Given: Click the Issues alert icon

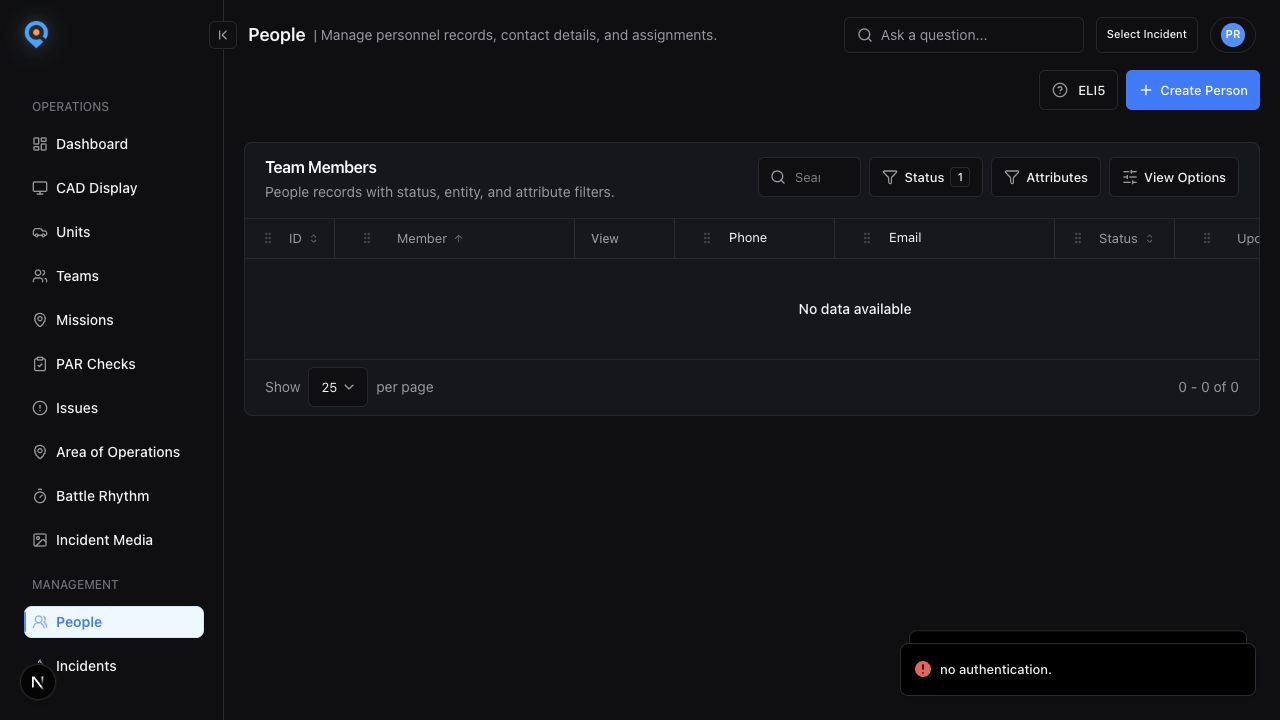Looking at the screenshot, I should point(40,408).
